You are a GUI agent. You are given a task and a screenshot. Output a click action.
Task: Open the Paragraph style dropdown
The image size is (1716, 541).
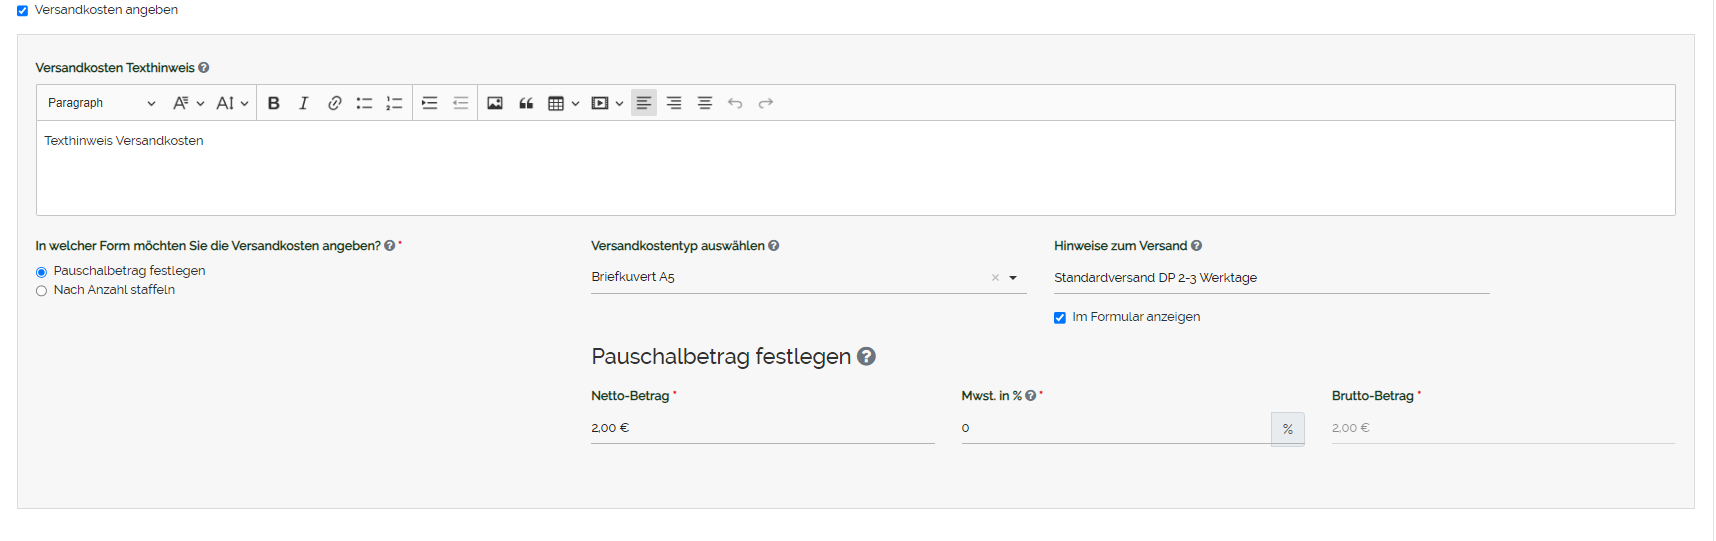coord(101,103)
